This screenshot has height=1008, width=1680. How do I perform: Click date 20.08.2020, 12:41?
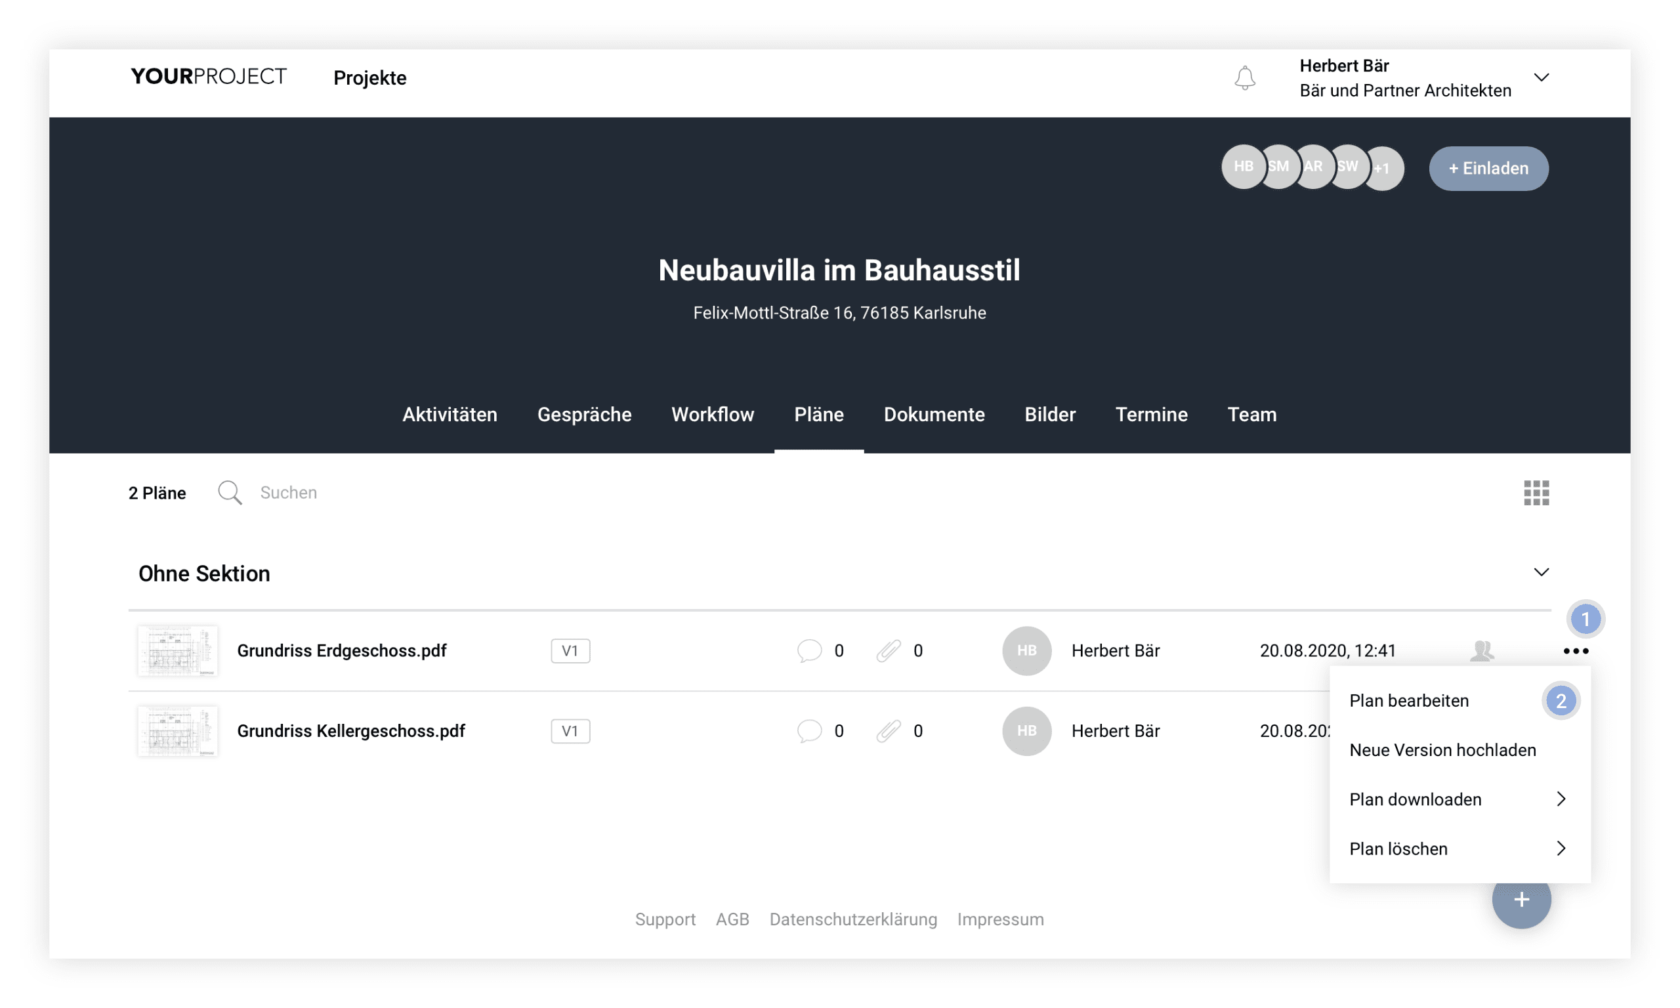(1327, 651)
